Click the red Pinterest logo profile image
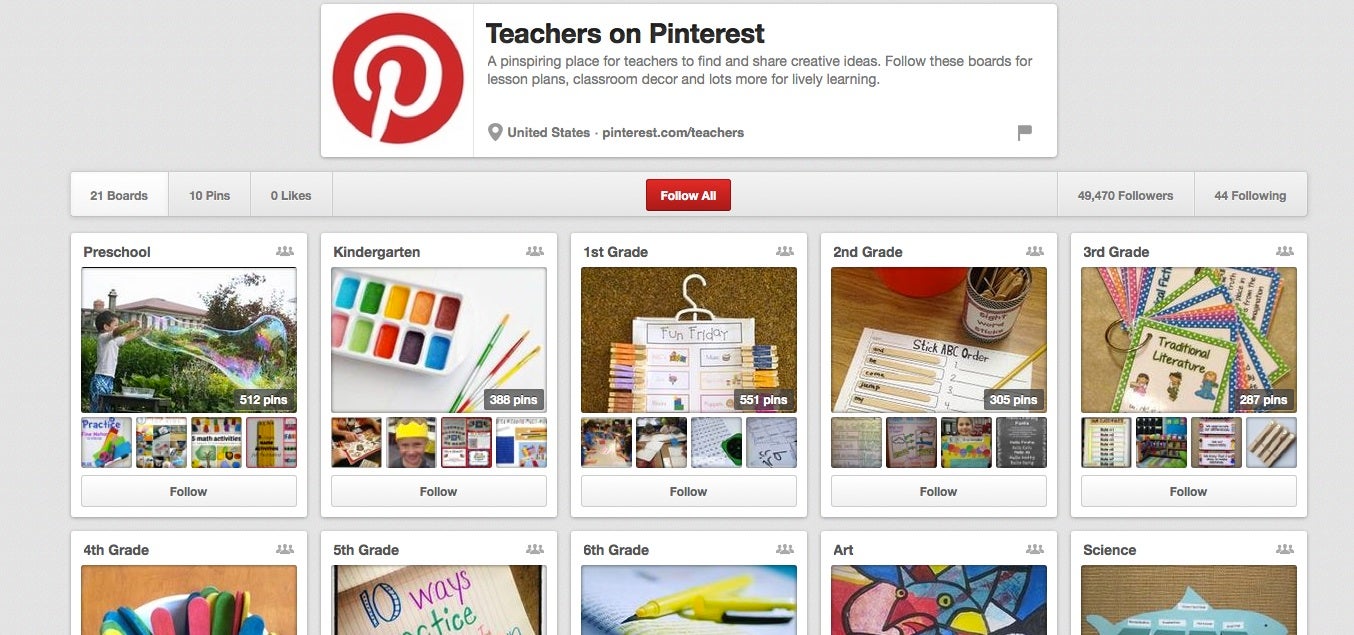 click(x=397, y=79)
